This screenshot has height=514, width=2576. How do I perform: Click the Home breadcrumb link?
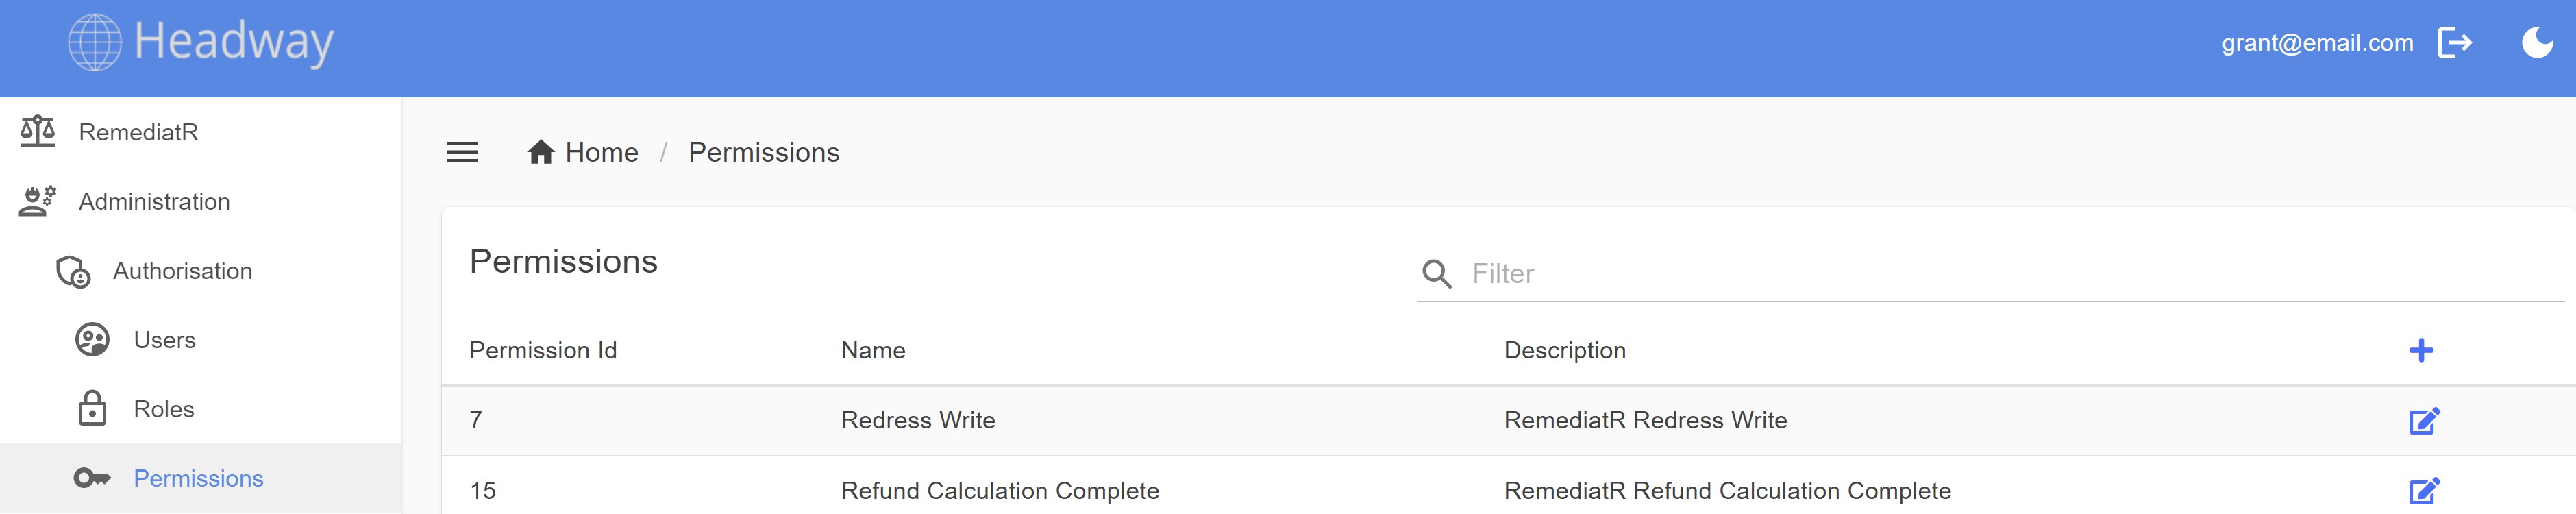click(x=601, y=152)
